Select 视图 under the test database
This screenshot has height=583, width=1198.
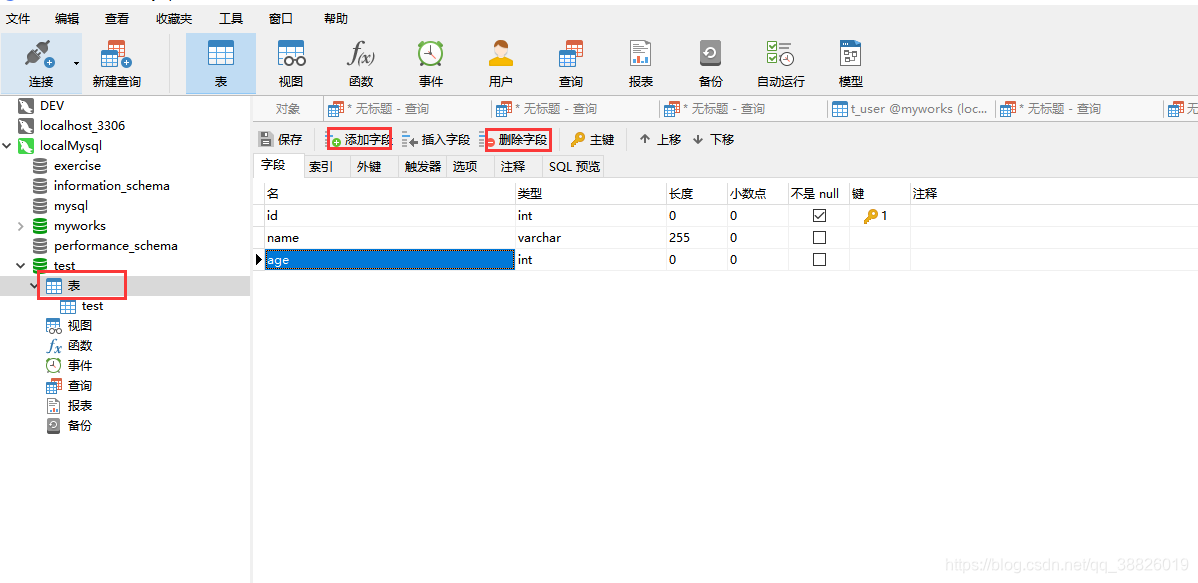(x=80, y=326)
